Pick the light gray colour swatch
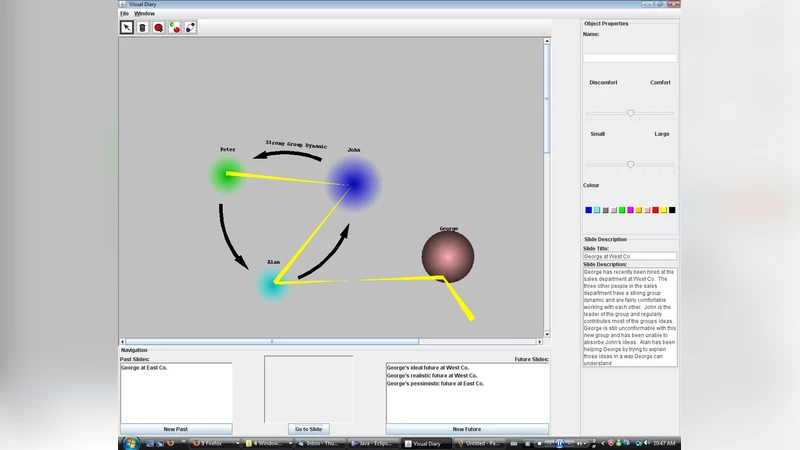 click(x=614, y=210)
